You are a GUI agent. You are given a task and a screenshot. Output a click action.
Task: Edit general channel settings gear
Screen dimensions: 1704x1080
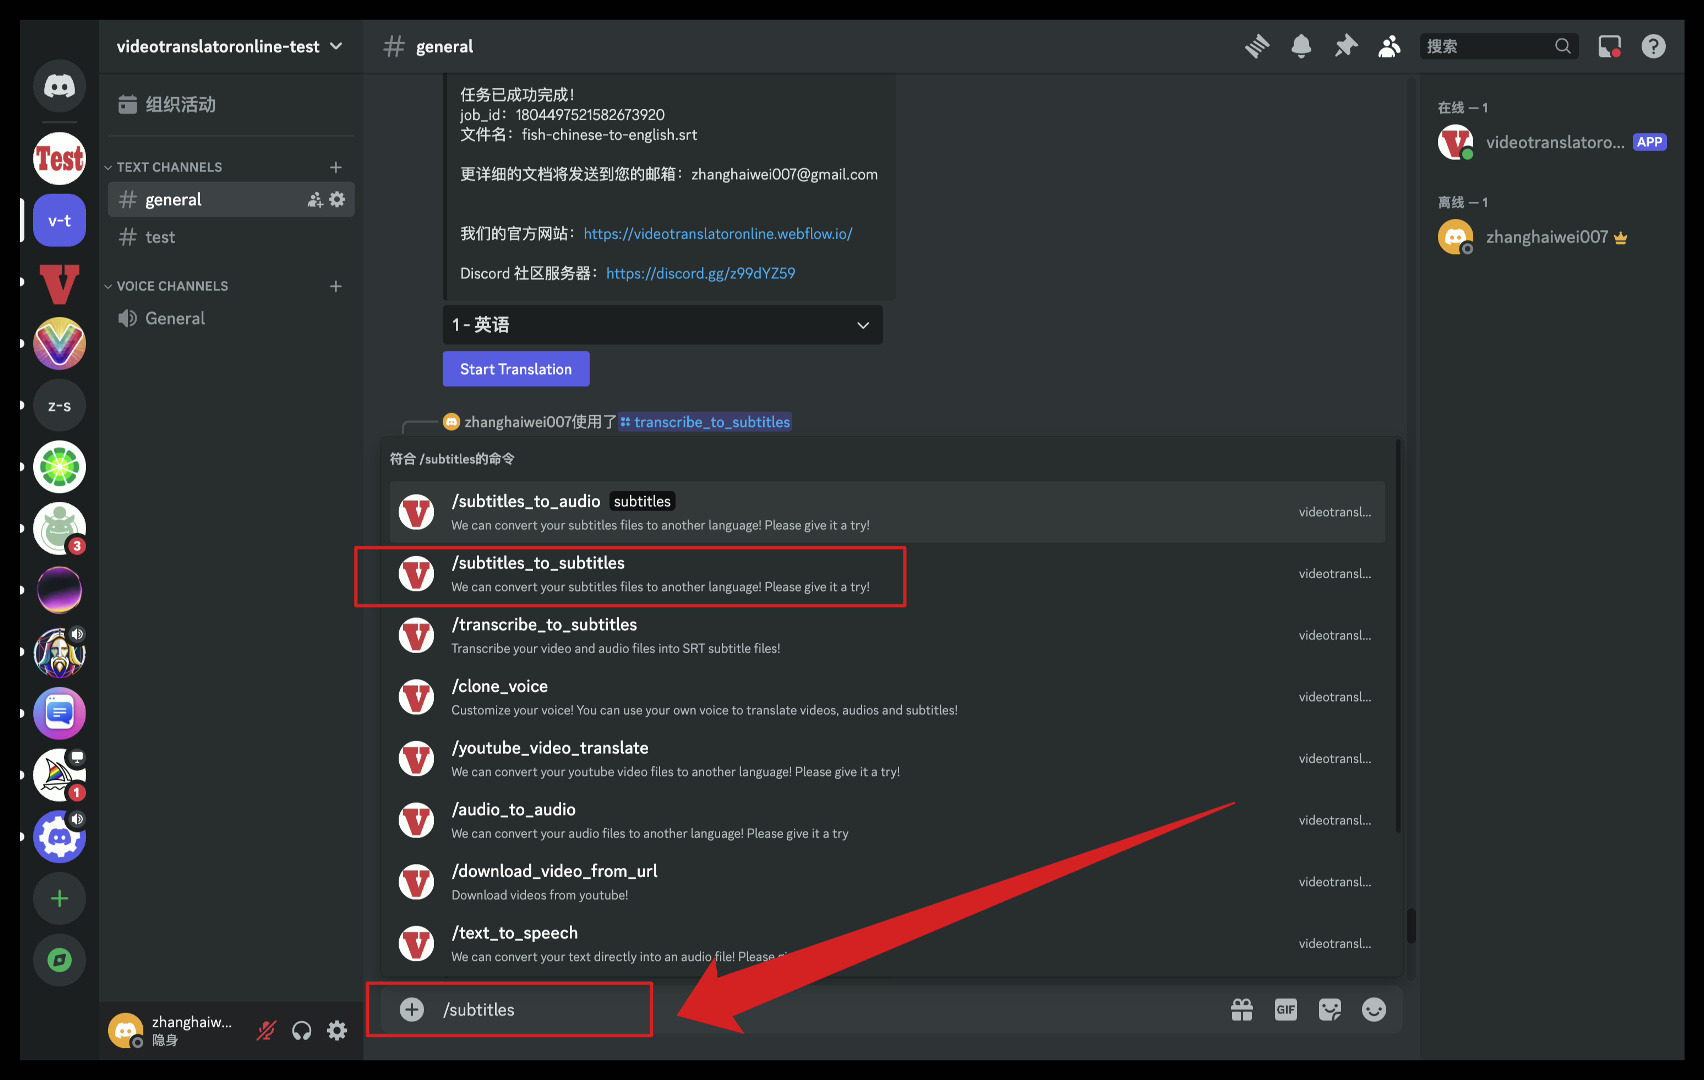337,199
